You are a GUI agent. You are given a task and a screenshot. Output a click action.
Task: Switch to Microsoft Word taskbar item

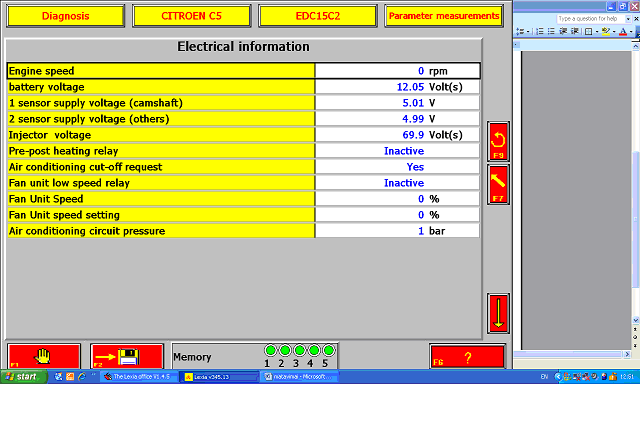(300, 377)
